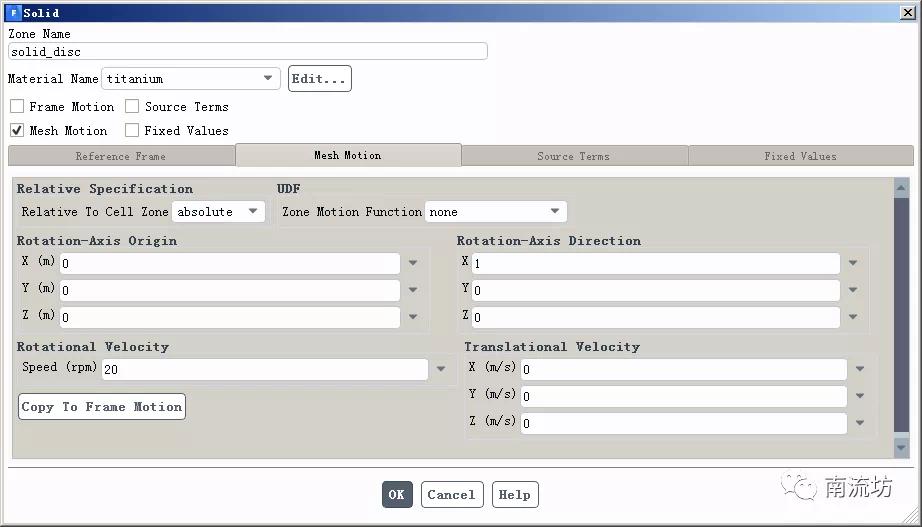Image resolution: width=922 pixels, height=527 pixels.
Task: Expand Translational Velocity Z options arrow
Action: [860, 423]
